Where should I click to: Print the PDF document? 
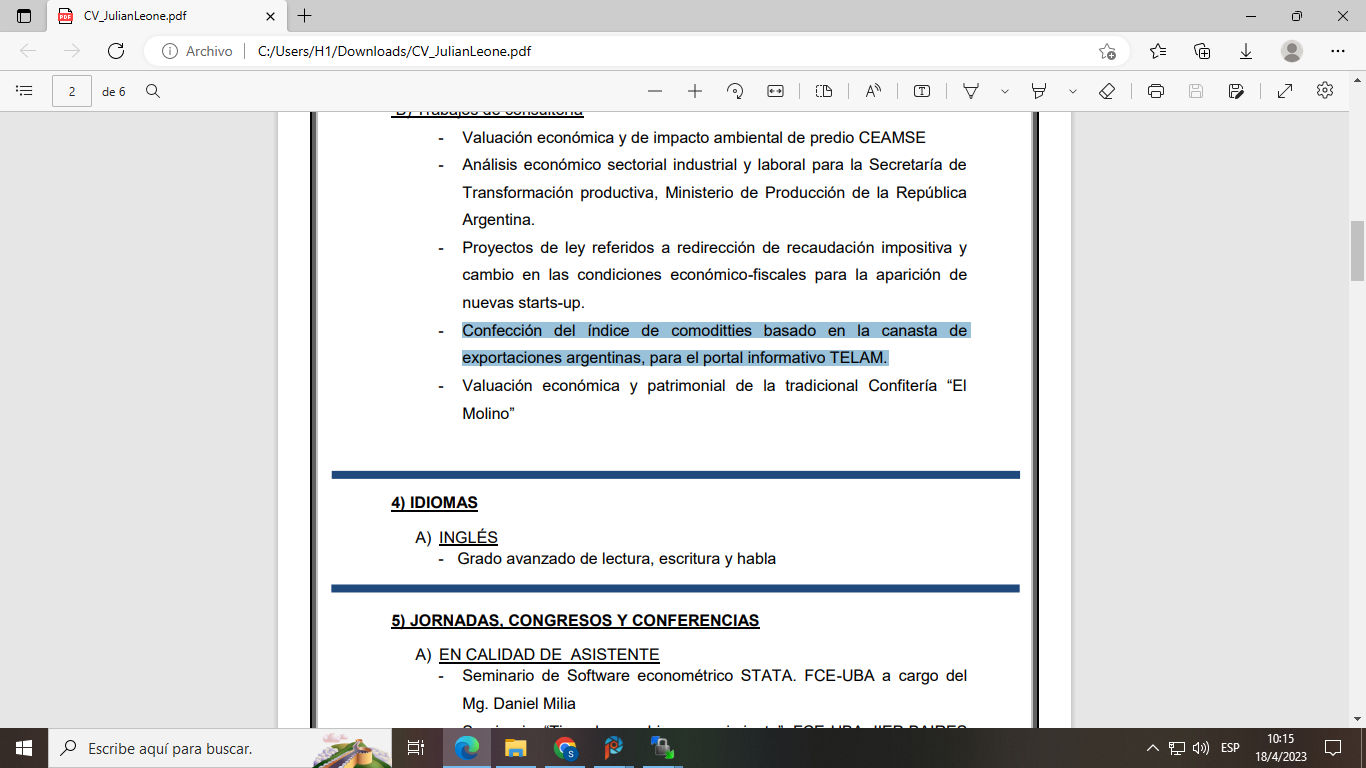(x=1156, y=91)
